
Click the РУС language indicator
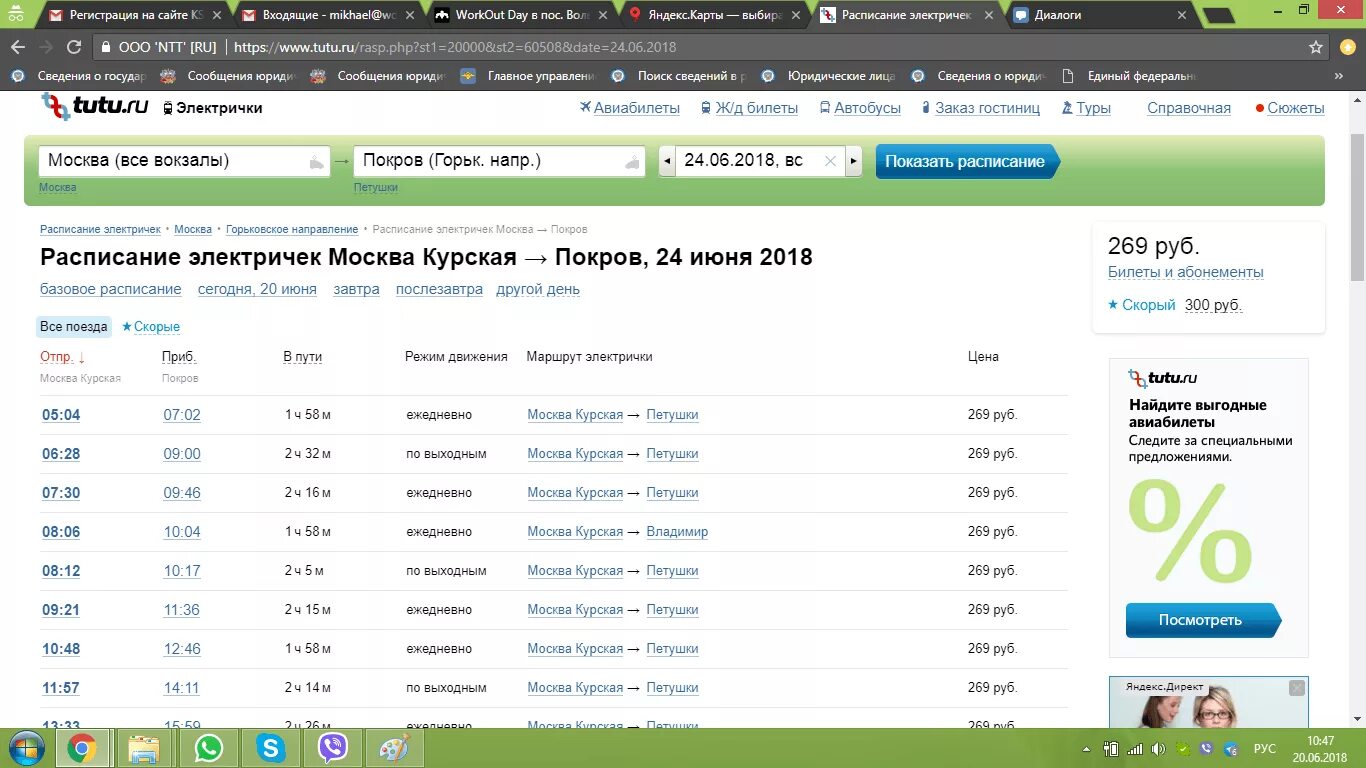1265,749
